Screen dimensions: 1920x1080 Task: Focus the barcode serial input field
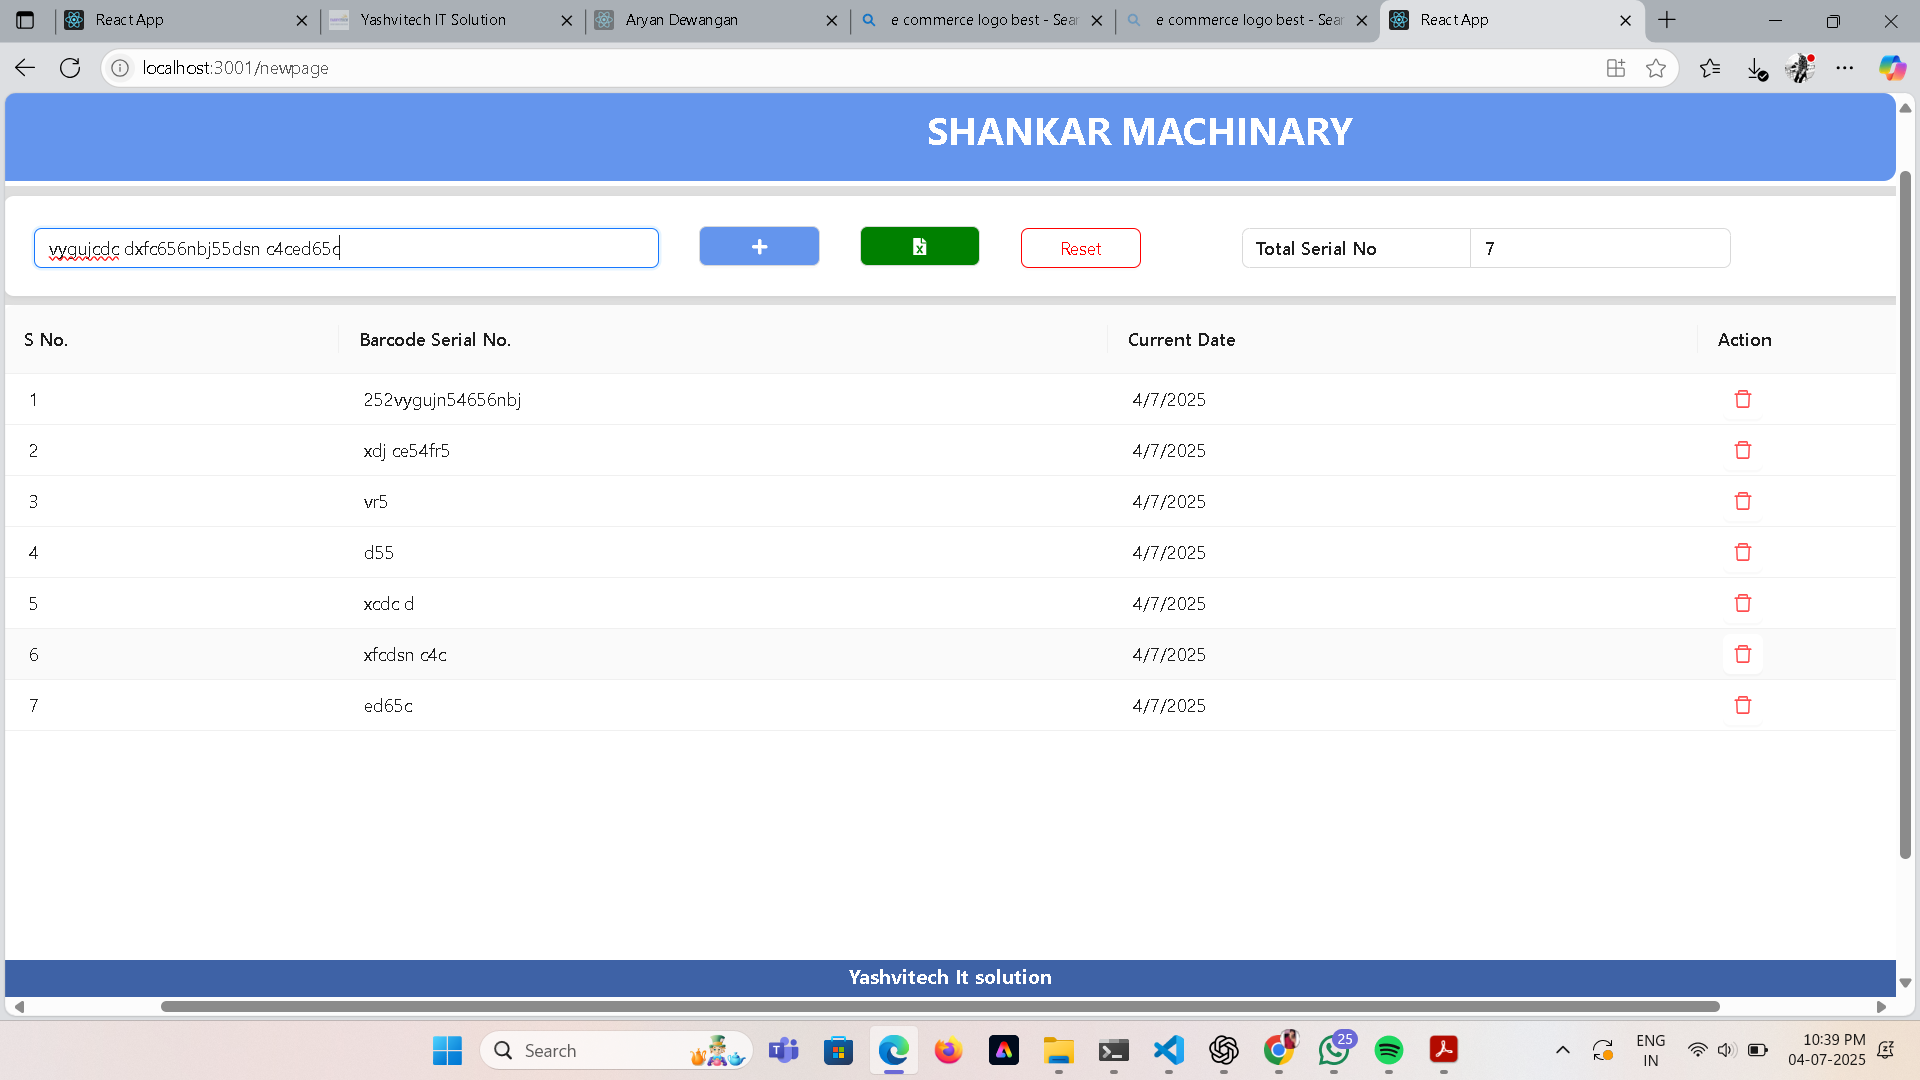click(346, 248)
